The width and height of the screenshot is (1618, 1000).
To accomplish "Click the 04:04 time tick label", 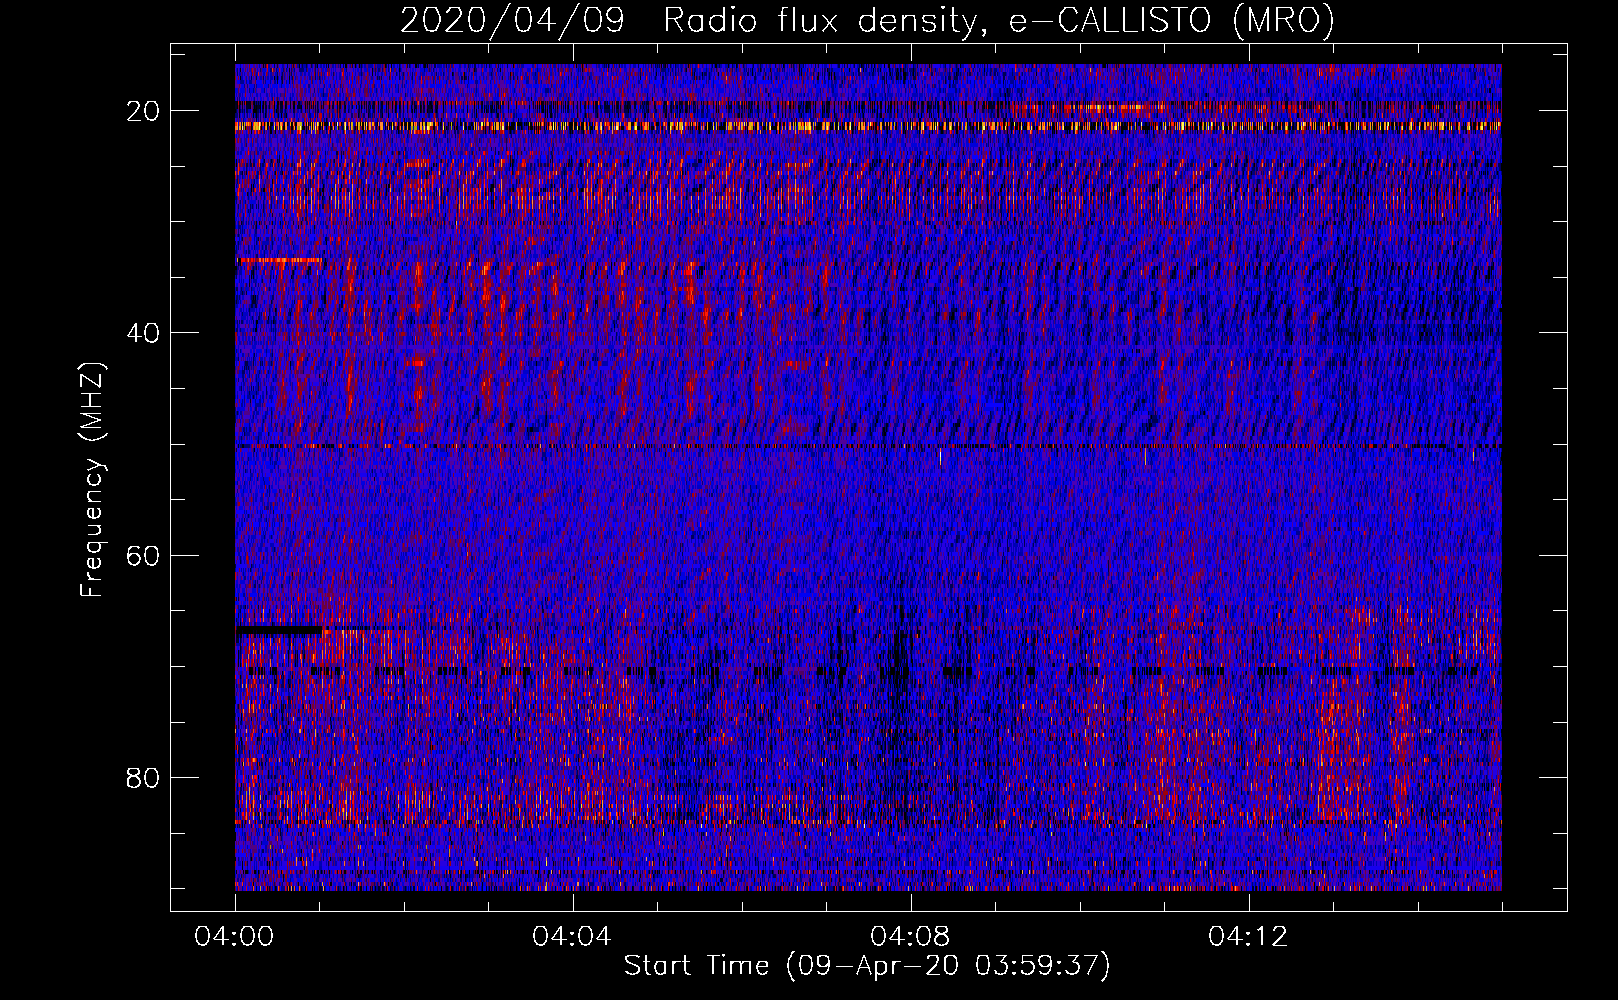I will point(572,936).
